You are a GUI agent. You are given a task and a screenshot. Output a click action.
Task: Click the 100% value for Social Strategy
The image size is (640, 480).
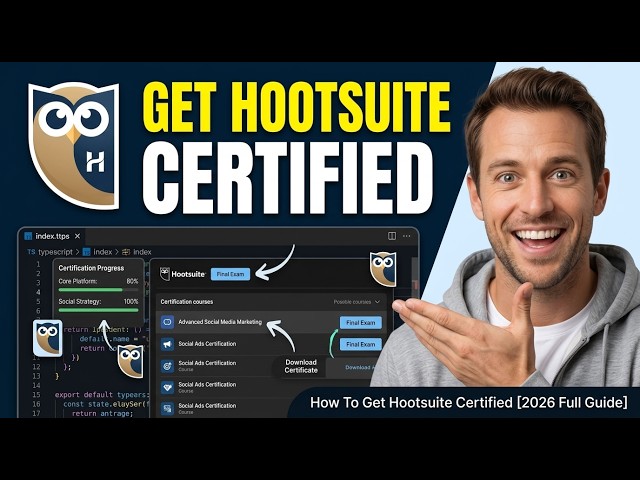[131, 302]
